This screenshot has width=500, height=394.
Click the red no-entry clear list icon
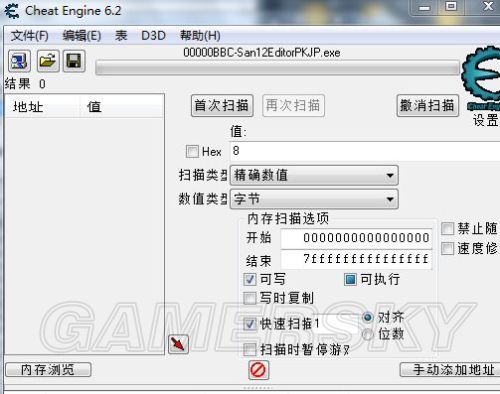258,370
